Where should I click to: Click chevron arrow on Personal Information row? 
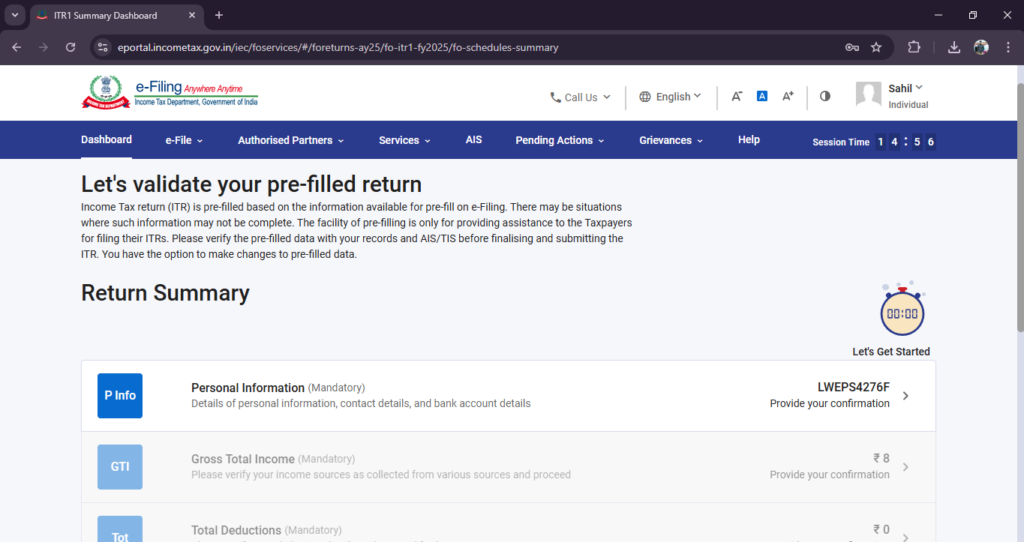(x=905, y=396)
